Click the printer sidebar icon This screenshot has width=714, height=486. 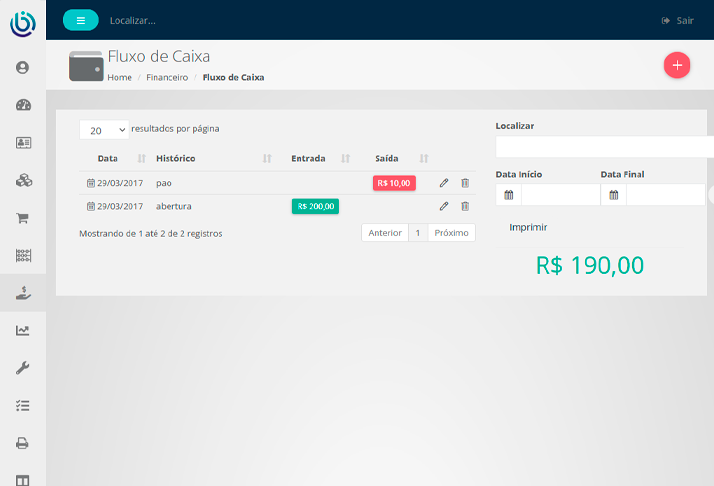pos(23,443)
